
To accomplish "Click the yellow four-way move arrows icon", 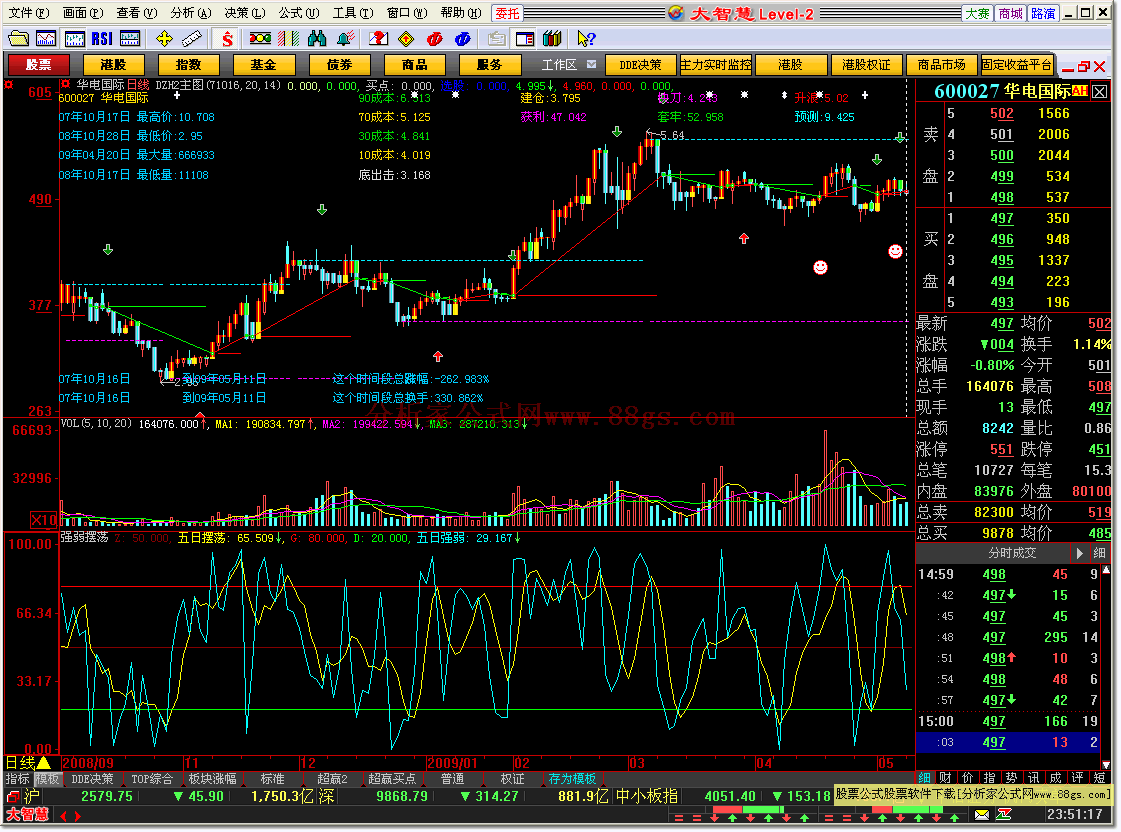I will tap(164, 39).
